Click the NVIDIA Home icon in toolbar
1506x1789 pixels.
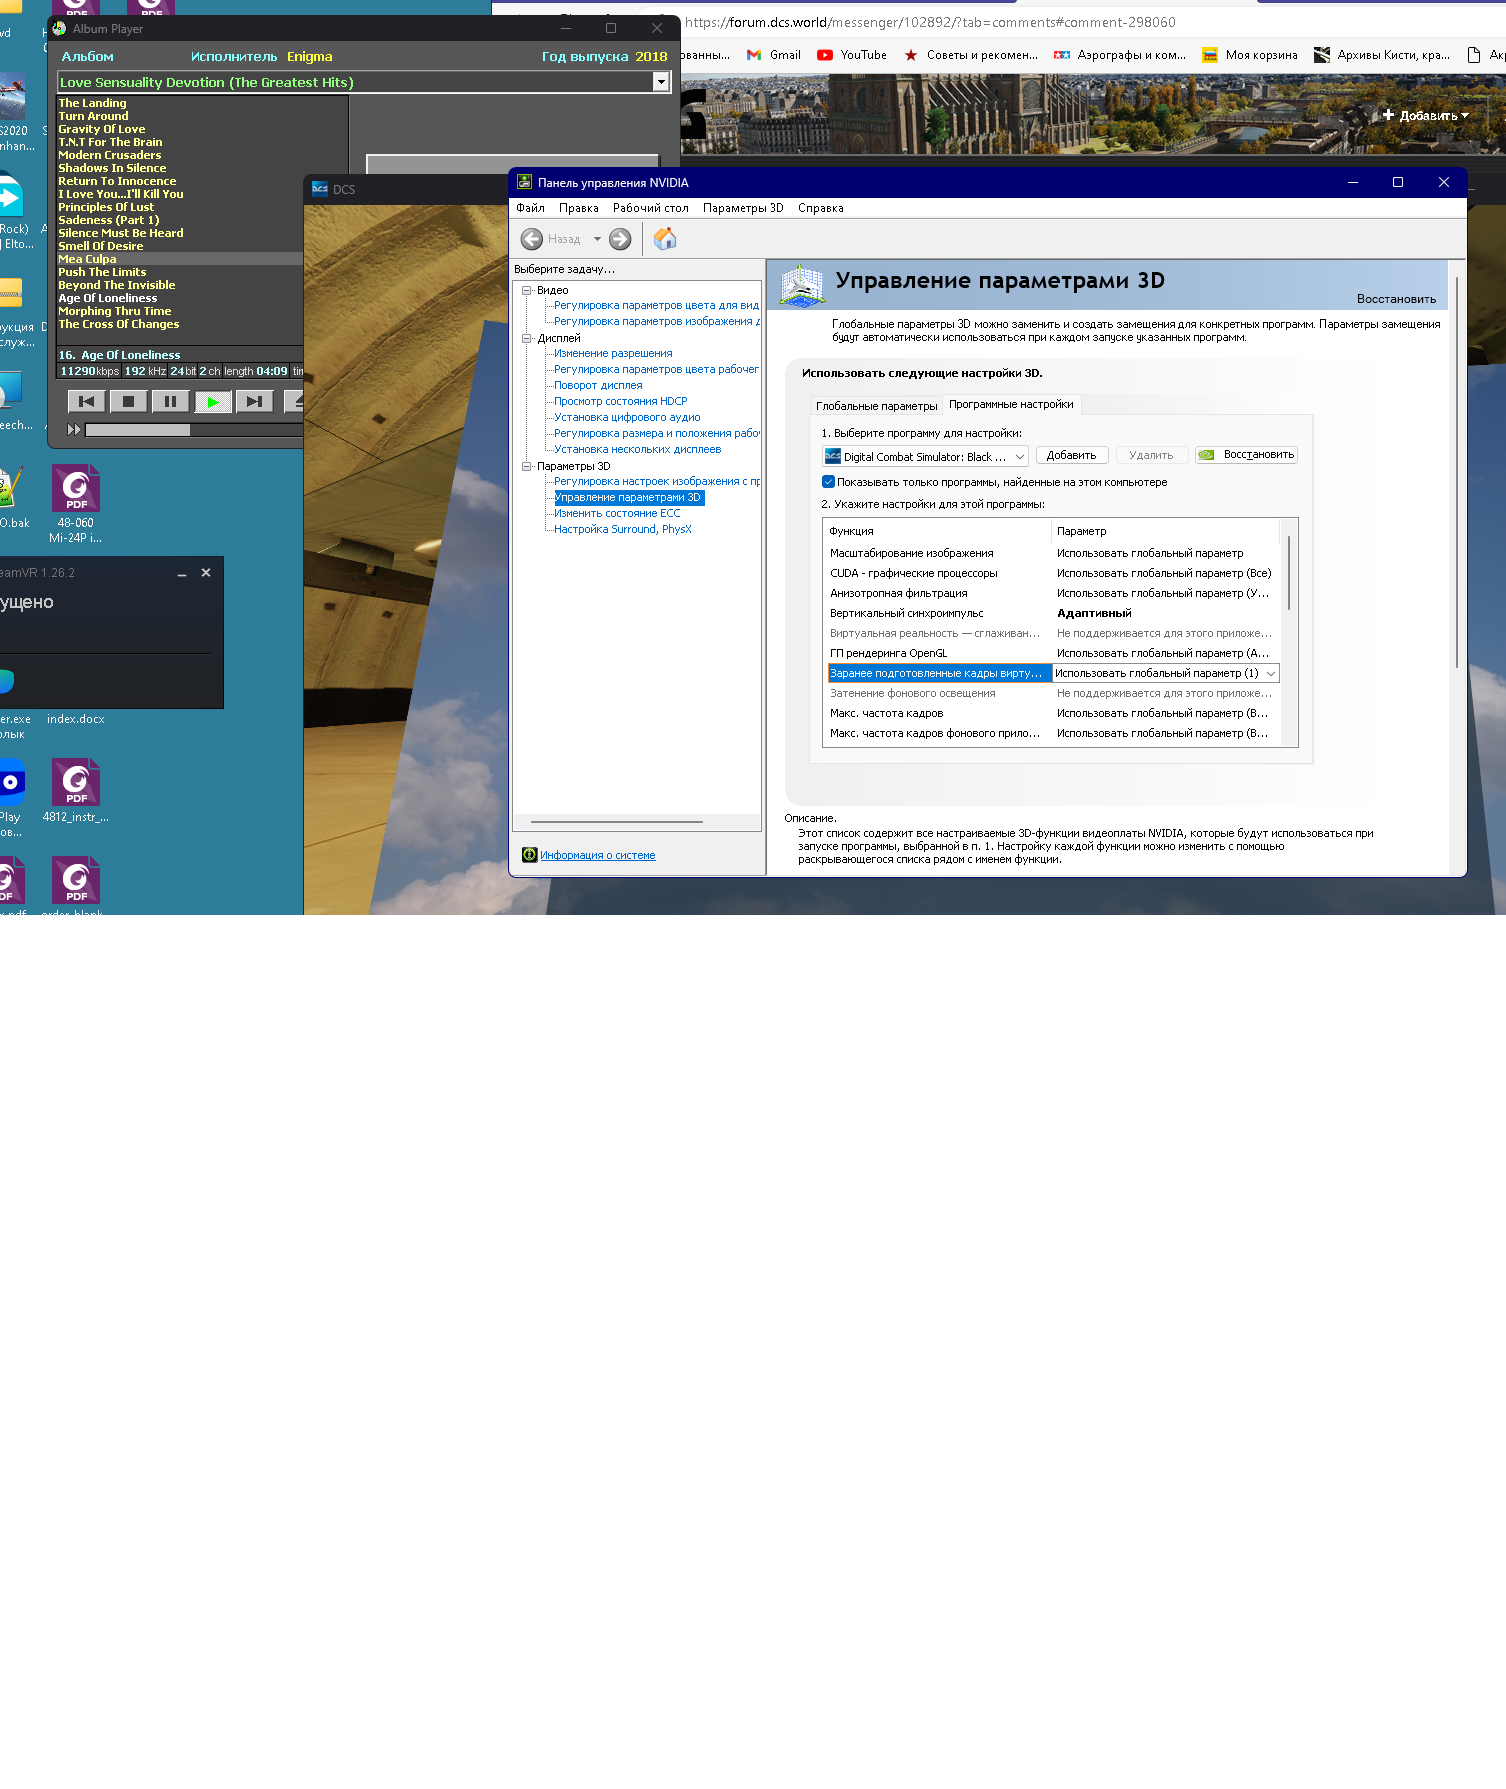[x=665, y=239]
